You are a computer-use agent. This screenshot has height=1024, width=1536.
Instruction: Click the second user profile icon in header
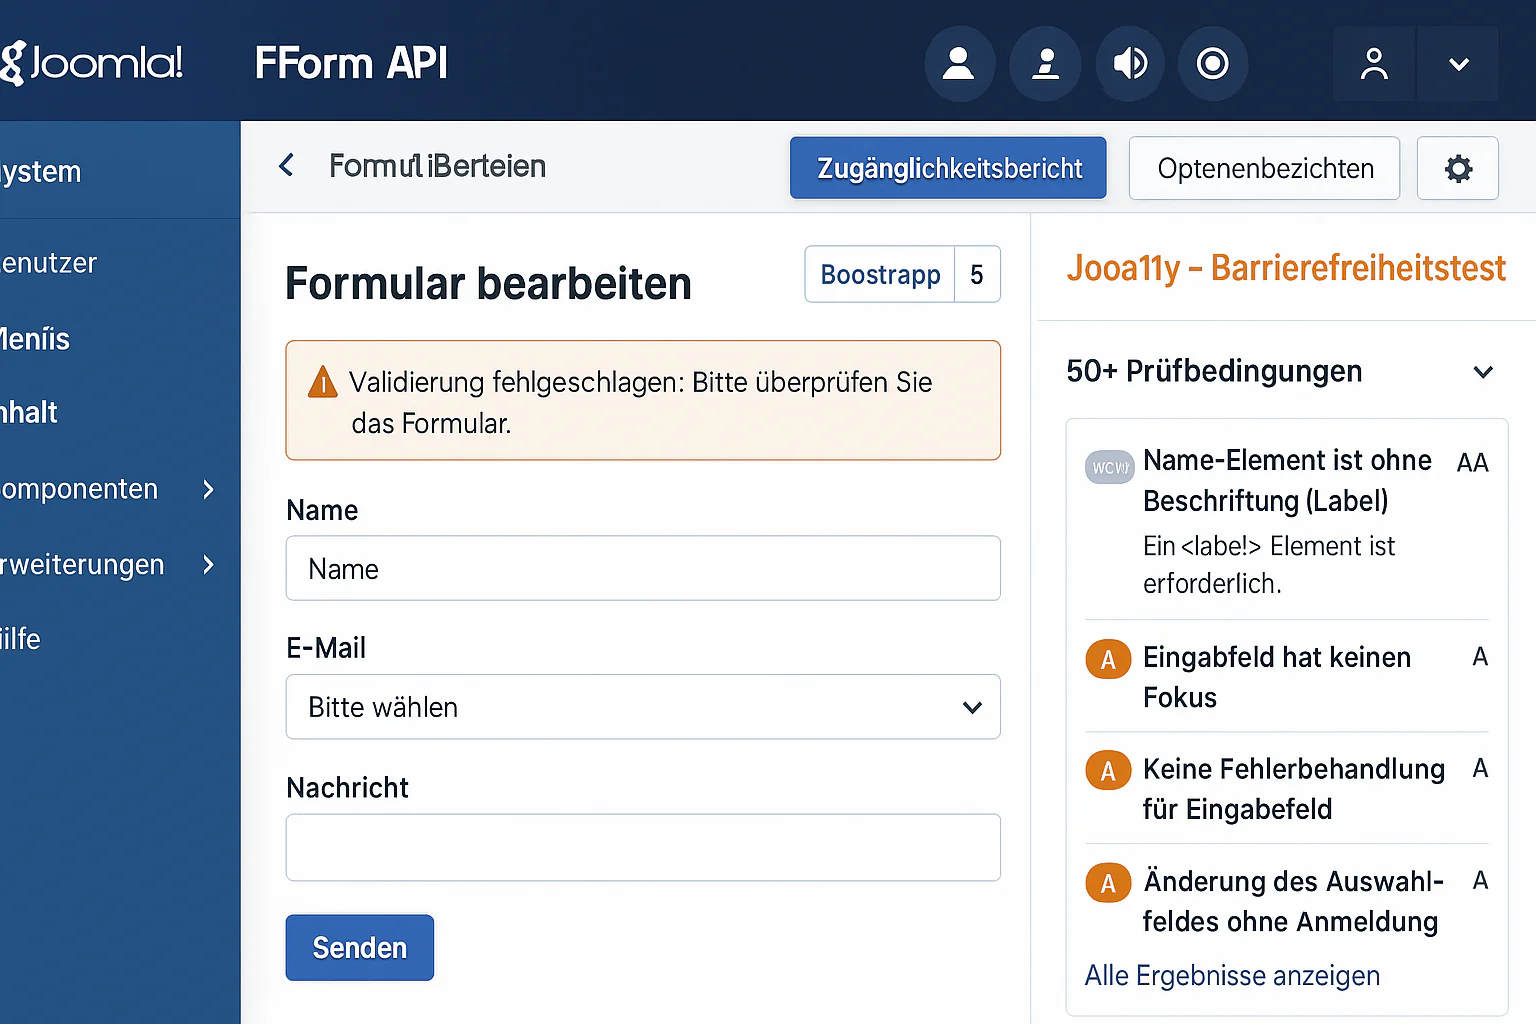1045,63
